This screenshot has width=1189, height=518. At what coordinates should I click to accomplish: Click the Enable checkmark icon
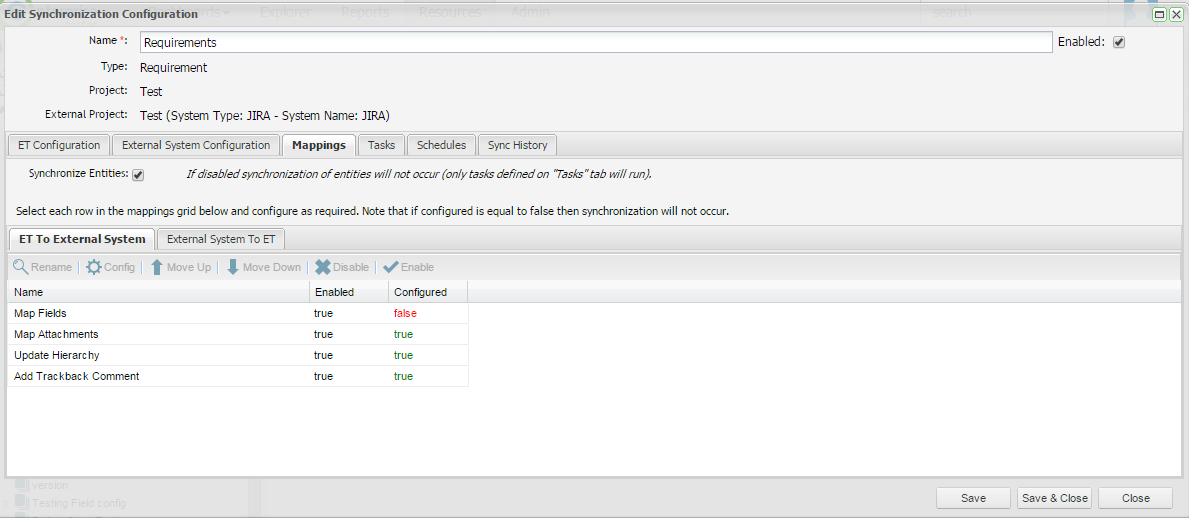pos(391,267)
